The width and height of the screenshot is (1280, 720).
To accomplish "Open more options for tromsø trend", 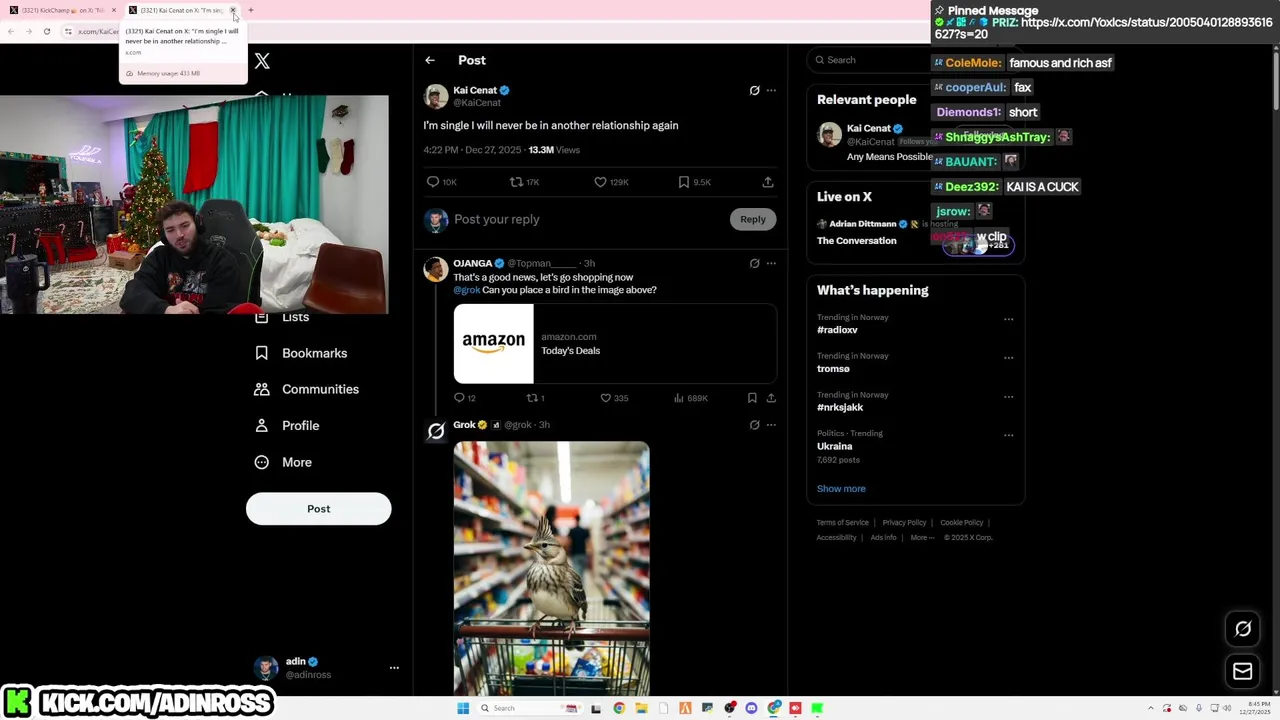I will pos(1008,358).
